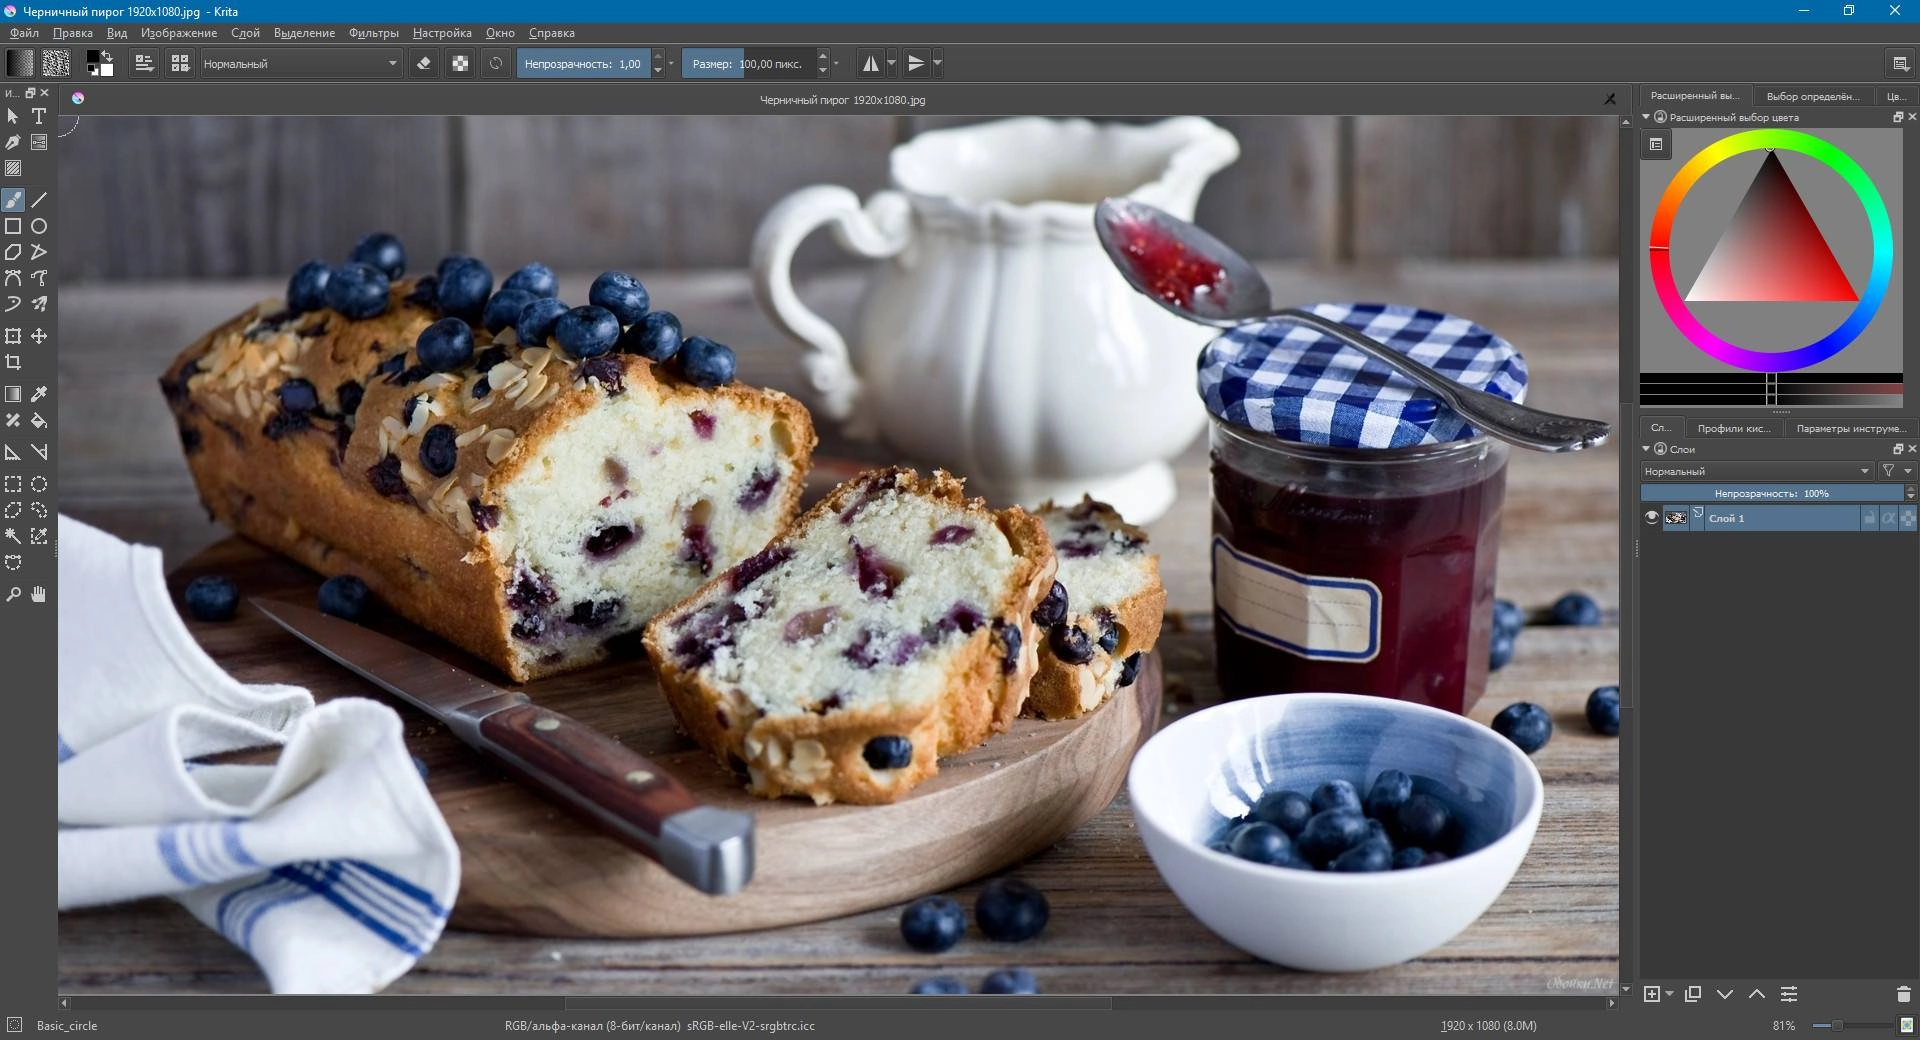Toggle horizontal mirror tool

[871, 63]
